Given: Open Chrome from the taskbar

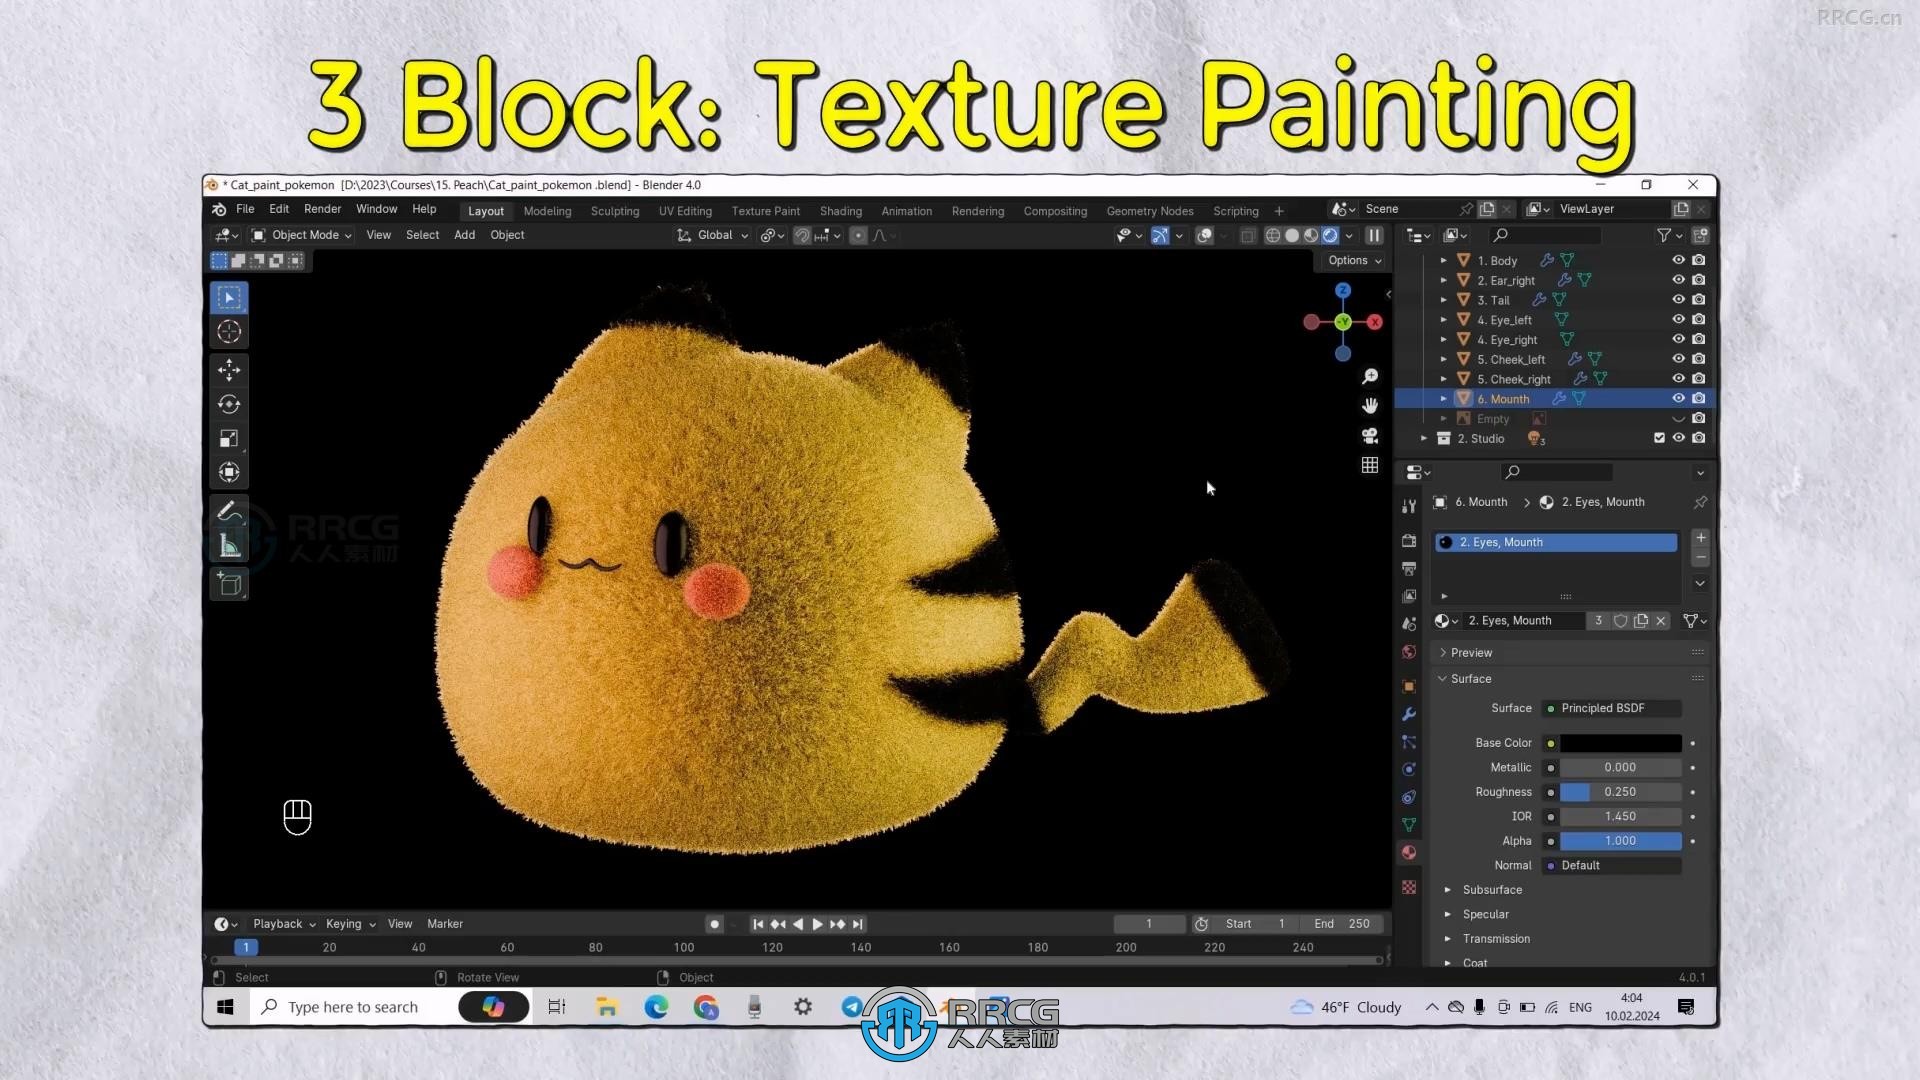Looking at the screenshot, I should (x=706, y=1007).
